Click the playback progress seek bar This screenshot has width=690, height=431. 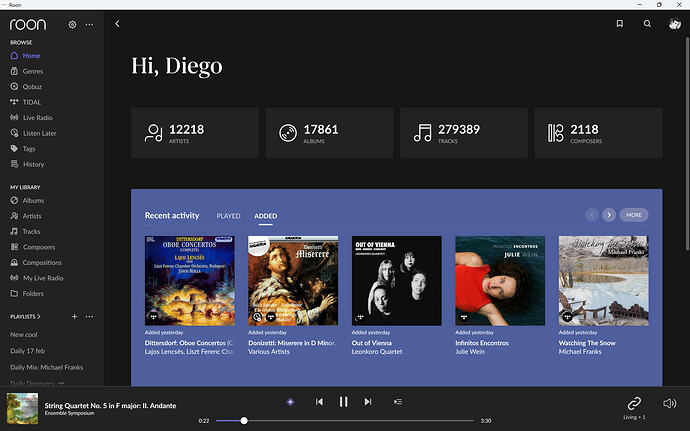click(x=345, y=421)
